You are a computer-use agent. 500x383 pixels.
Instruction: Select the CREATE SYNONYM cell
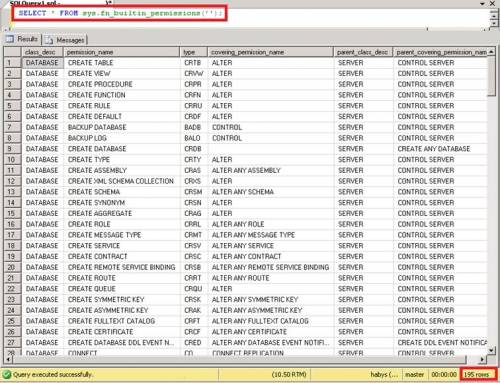click(122, 203)
